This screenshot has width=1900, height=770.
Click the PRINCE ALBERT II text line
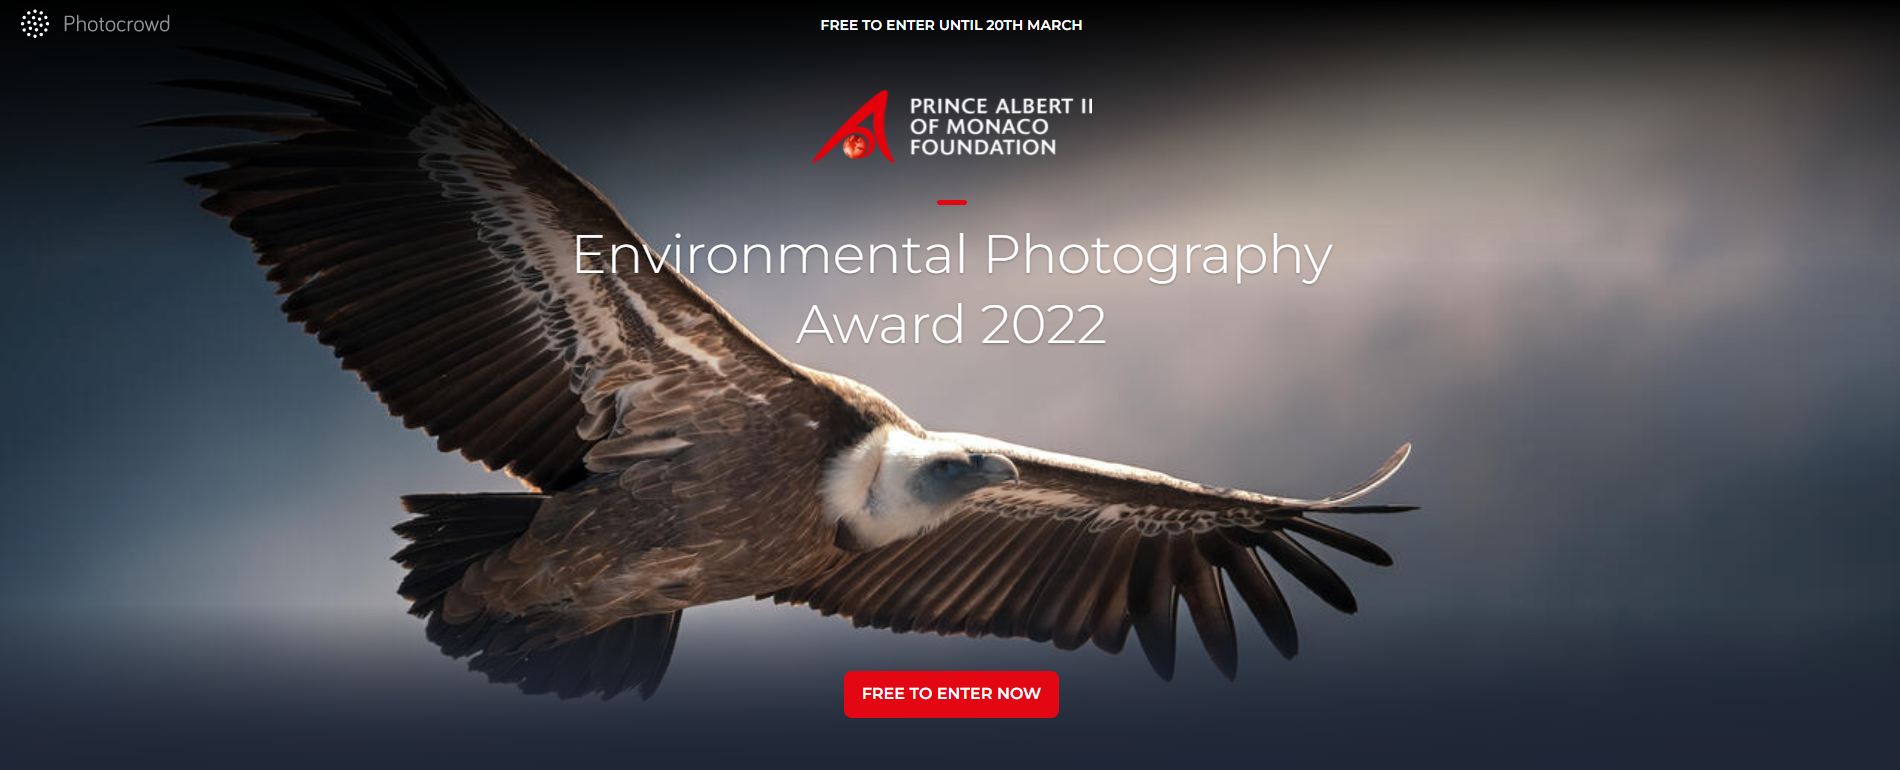[x=1001, y=106]
